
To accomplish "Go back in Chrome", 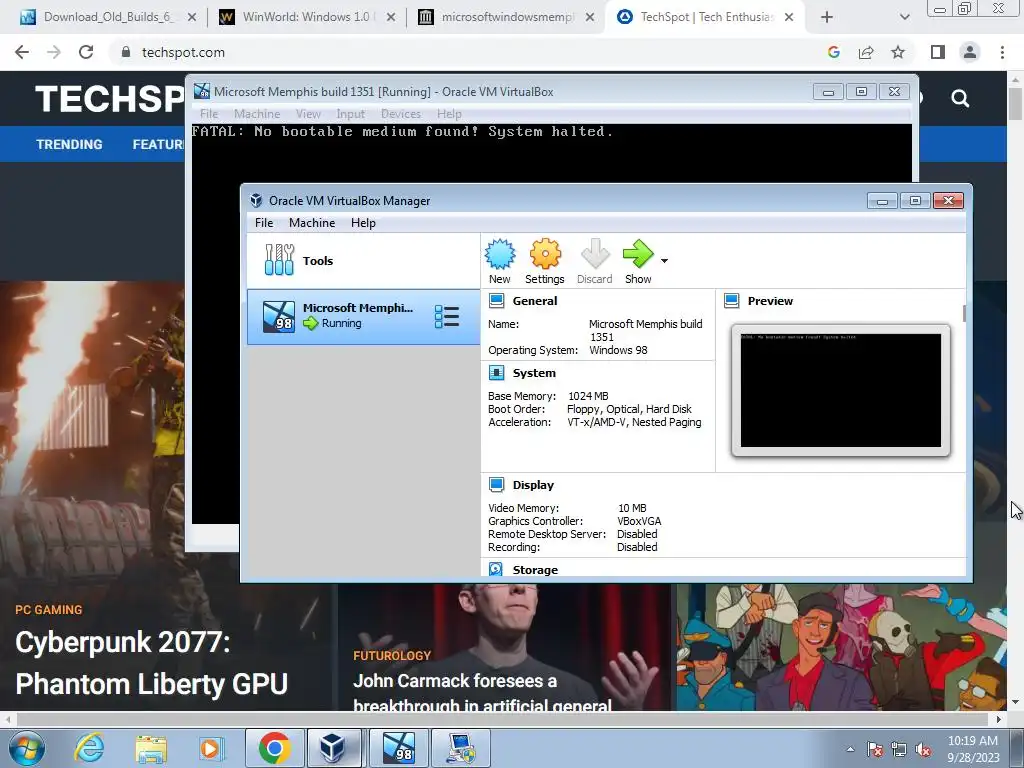I will 22,52.
